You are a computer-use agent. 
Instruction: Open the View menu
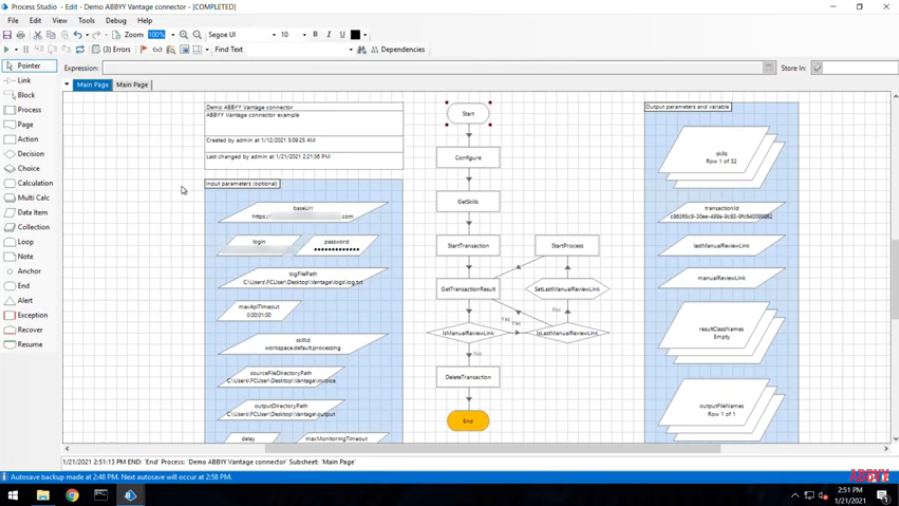pyautogui.click(x=59, y=21)
